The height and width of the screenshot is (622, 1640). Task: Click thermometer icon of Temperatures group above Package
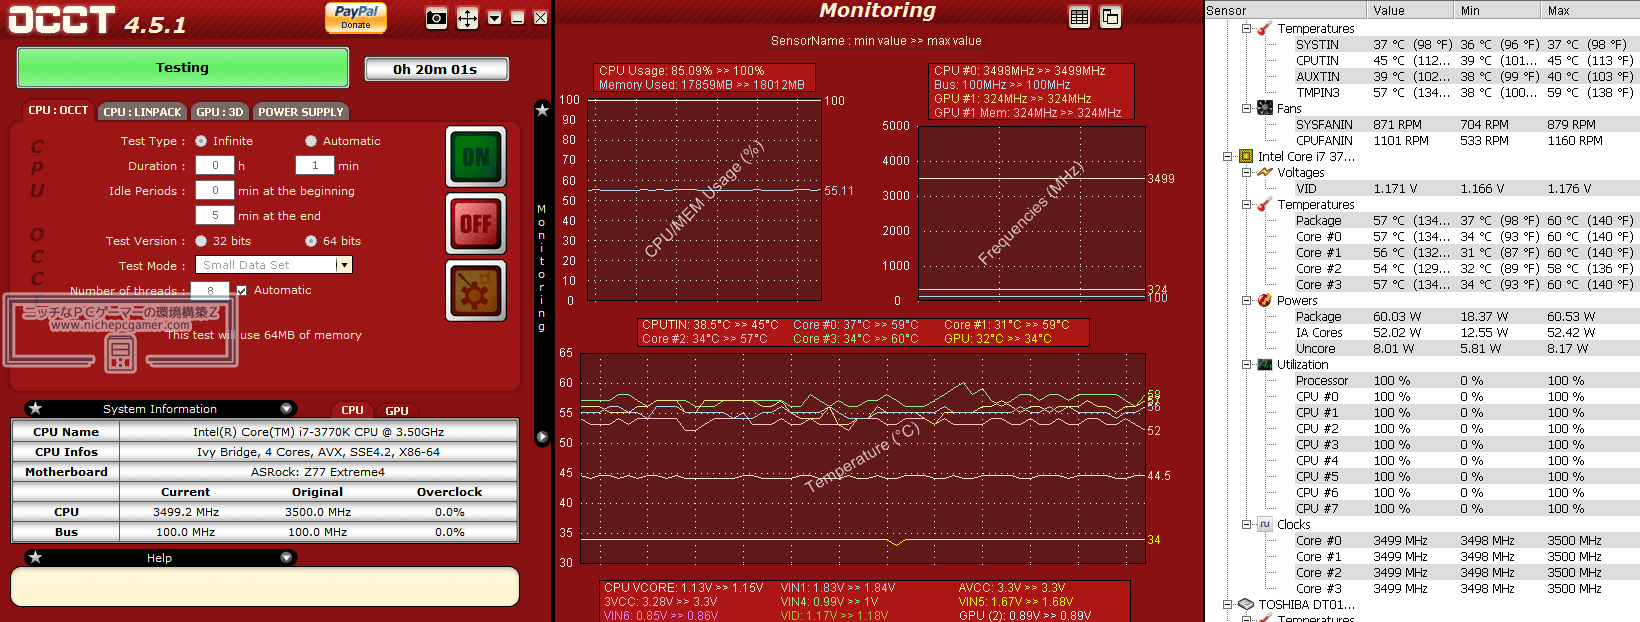pos(1265,204)
